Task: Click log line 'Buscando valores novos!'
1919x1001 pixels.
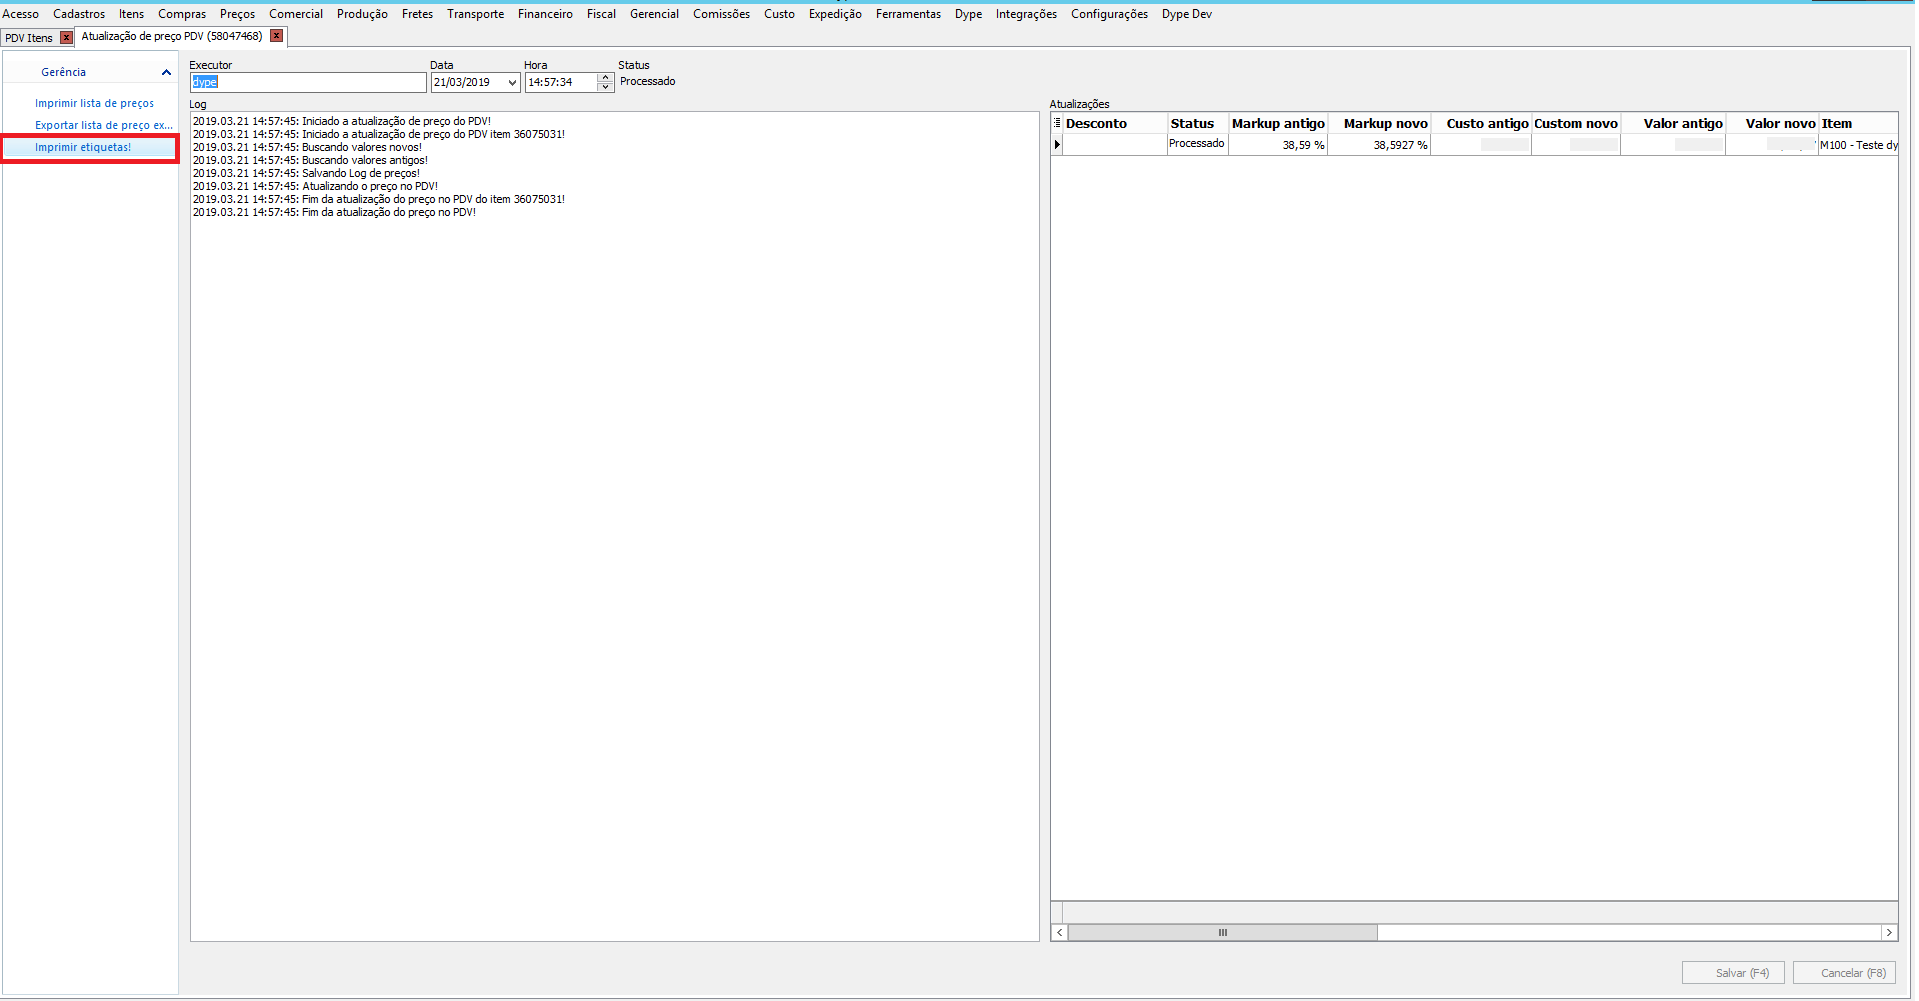Action: tap(307, 147)
